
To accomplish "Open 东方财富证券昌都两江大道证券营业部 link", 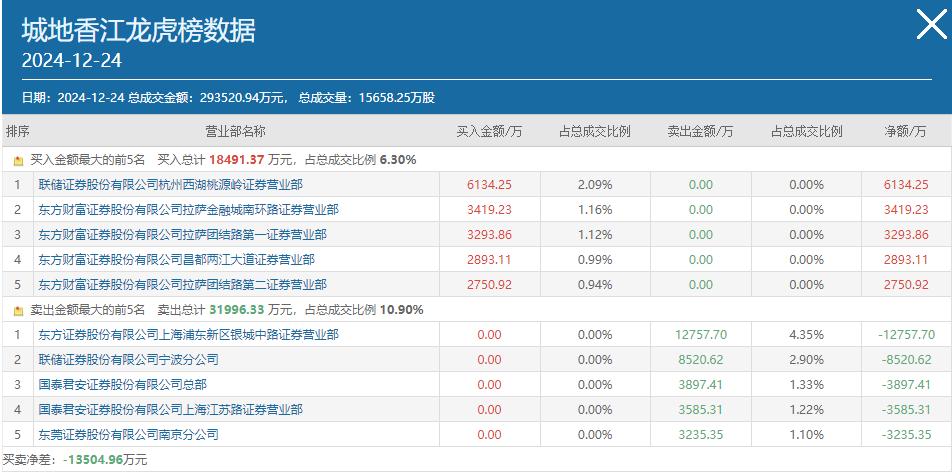I will 177,260.
